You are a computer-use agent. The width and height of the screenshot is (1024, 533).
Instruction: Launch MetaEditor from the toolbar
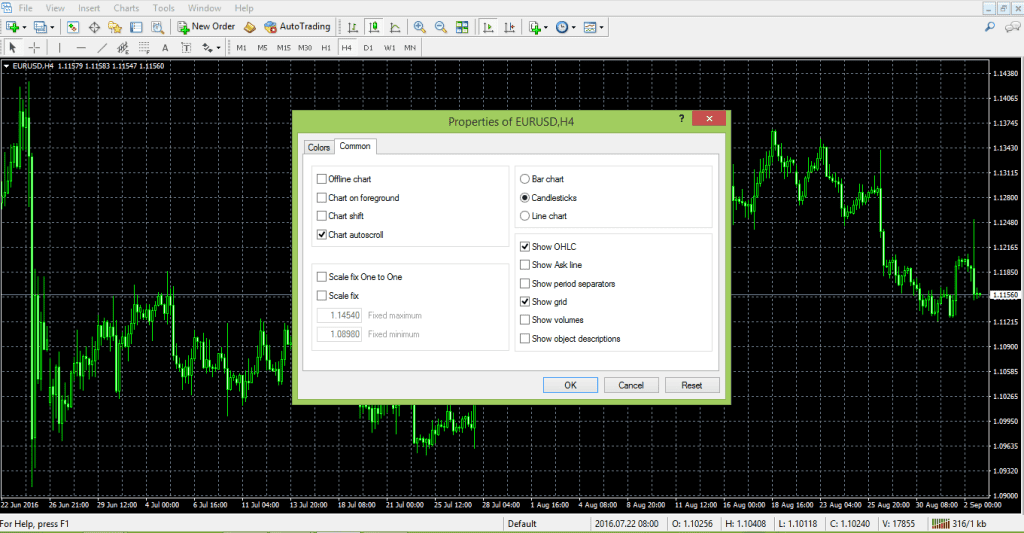click(x=249, y=27)
